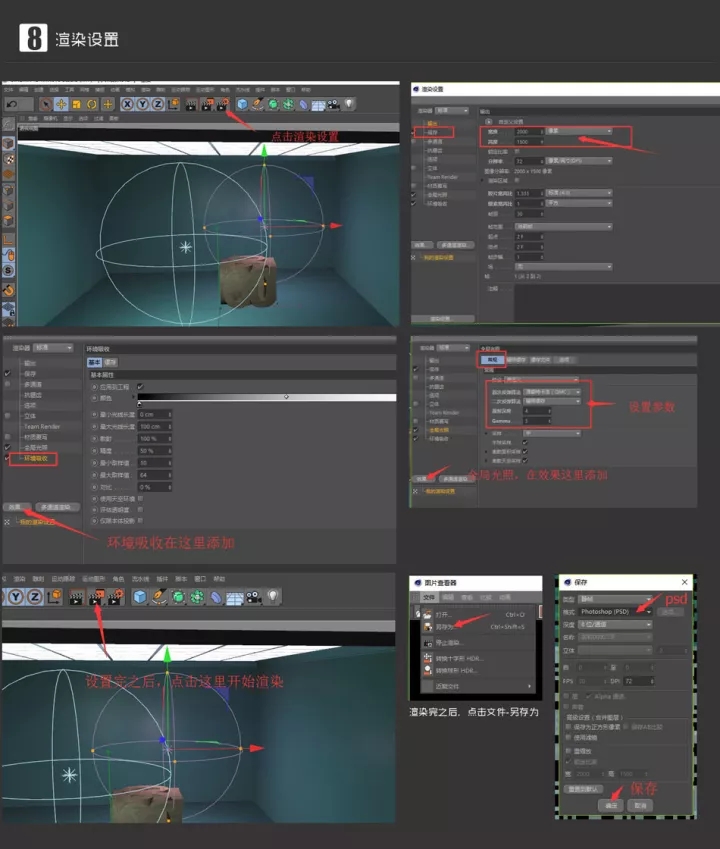Click the Snap 'S' icon in the left sidebar

pyautogui.click(x=8, y=270)
